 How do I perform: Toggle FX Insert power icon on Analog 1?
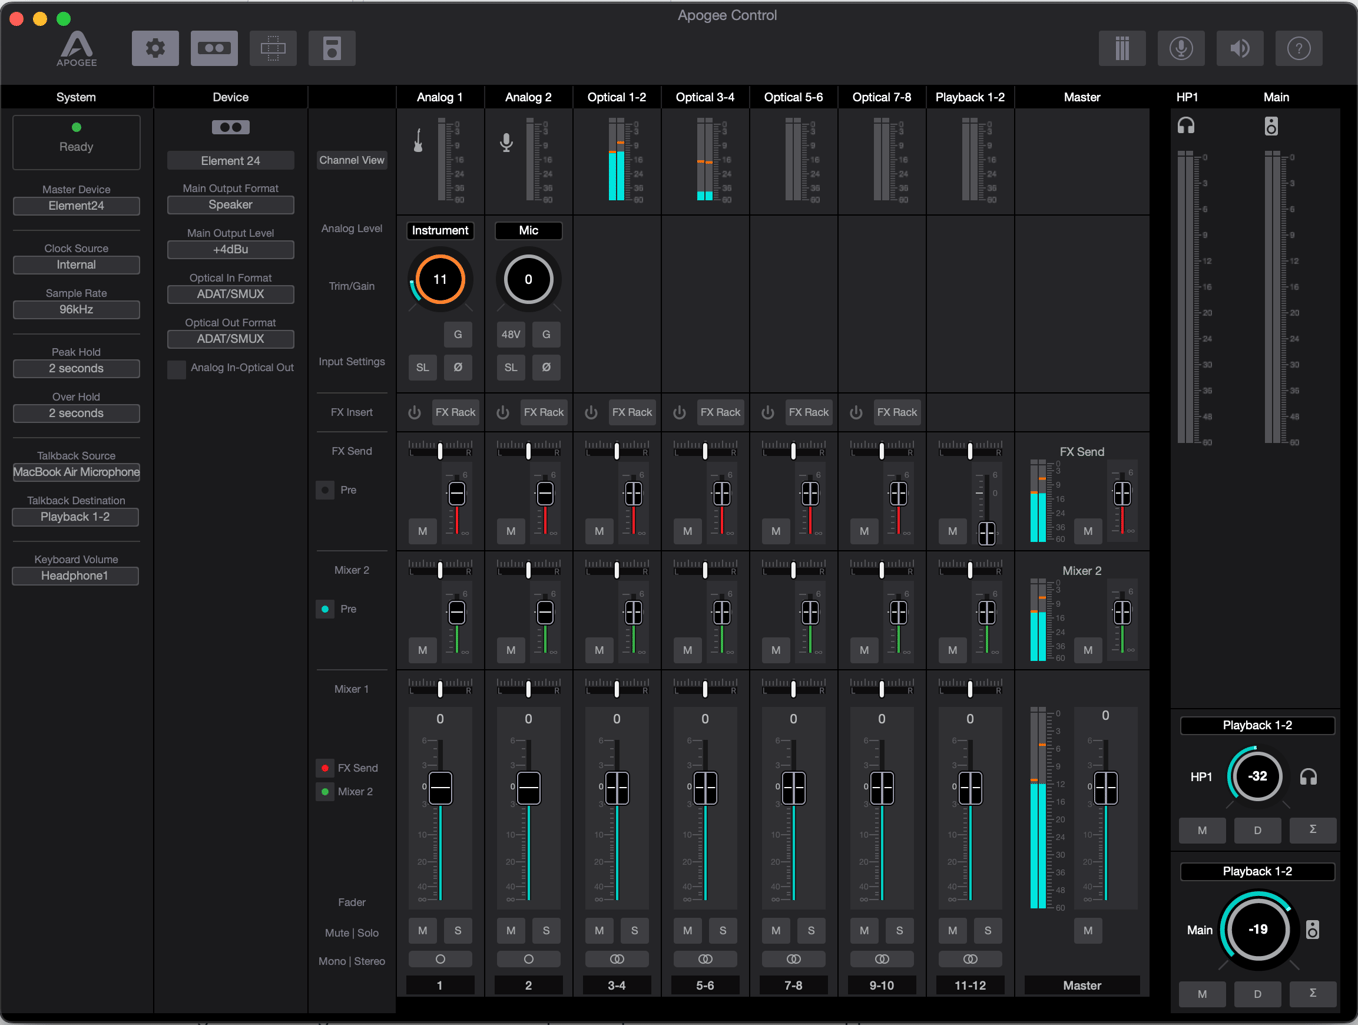point(415,412)
